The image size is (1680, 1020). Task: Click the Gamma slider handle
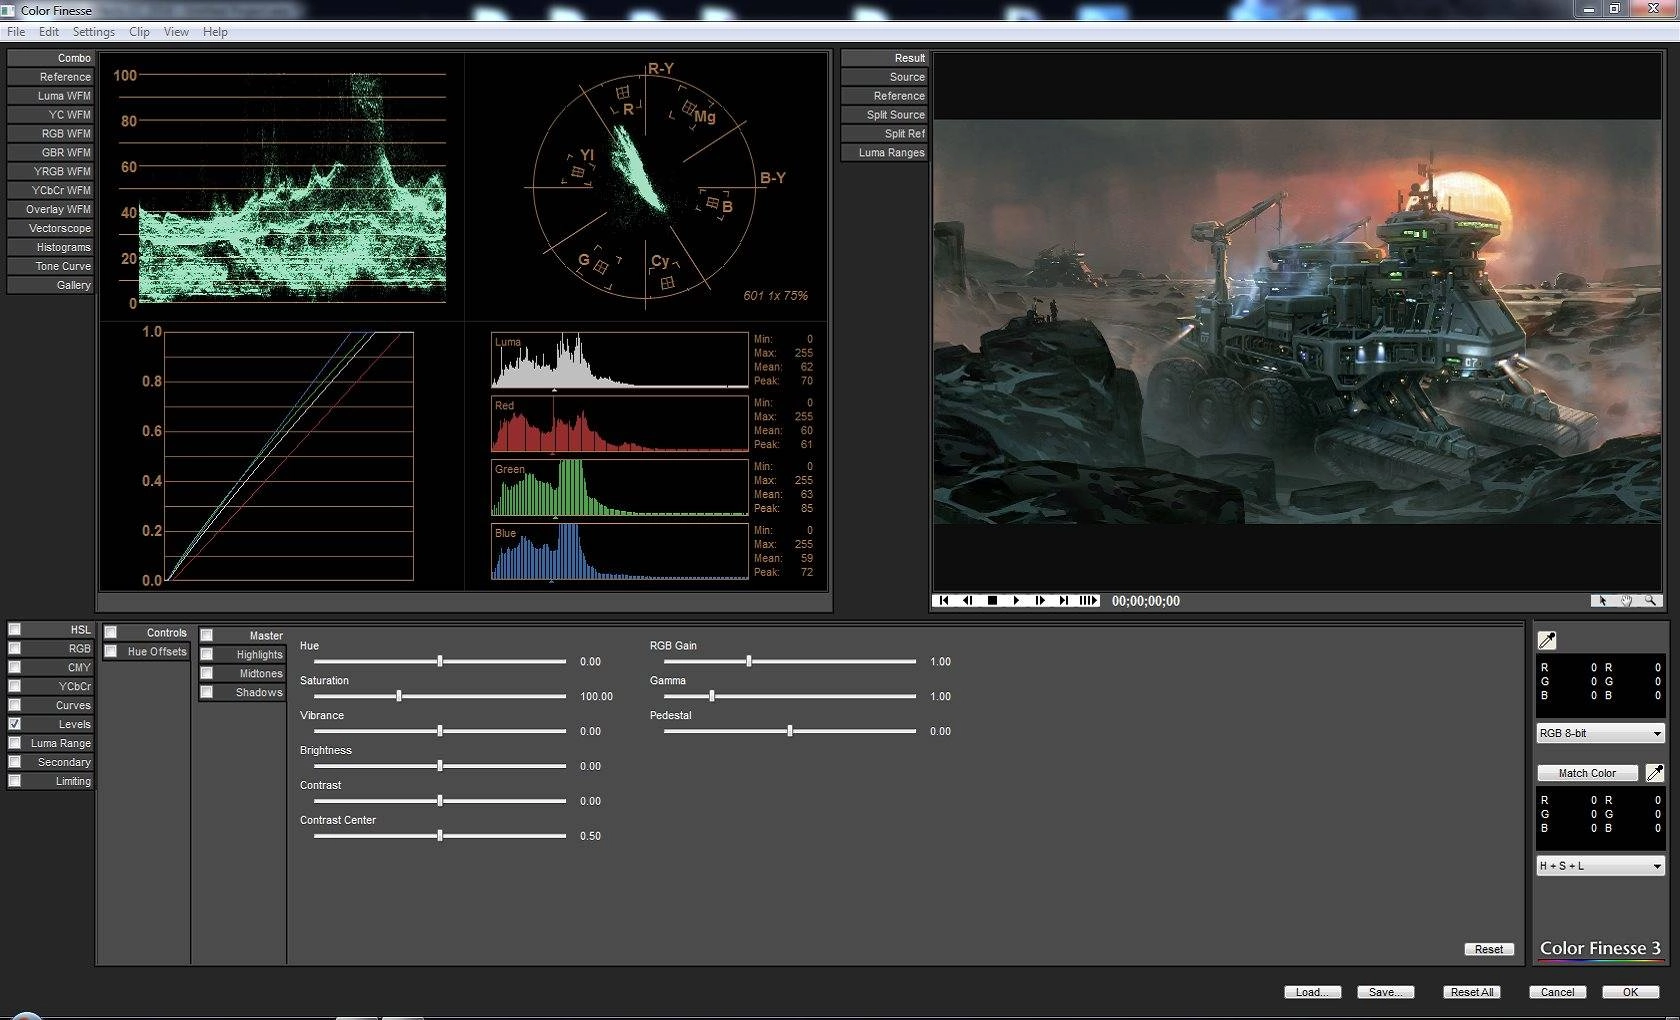pyautogui.click(x=712, y=696)
